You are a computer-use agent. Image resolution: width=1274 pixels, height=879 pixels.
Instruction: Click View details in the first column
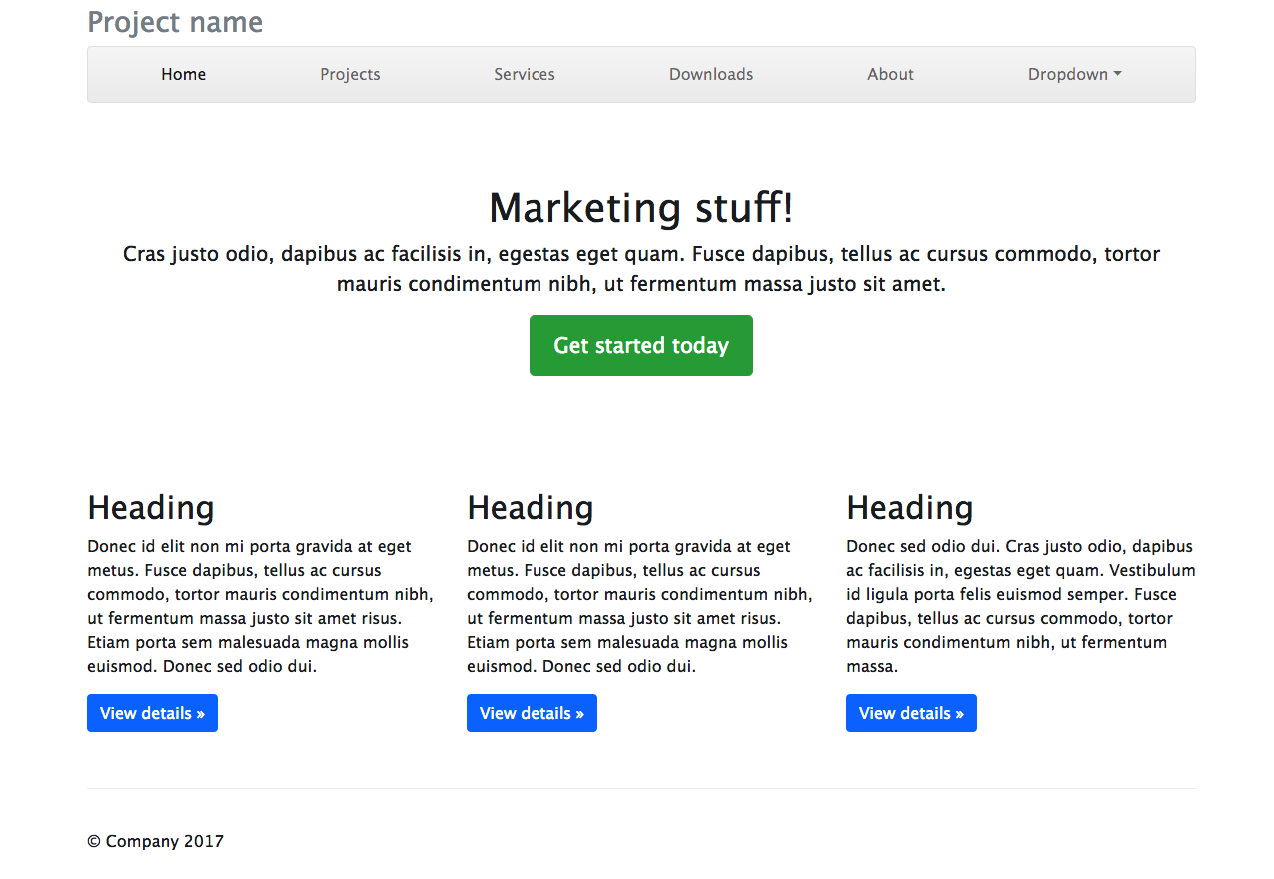(x=152, y=713)
